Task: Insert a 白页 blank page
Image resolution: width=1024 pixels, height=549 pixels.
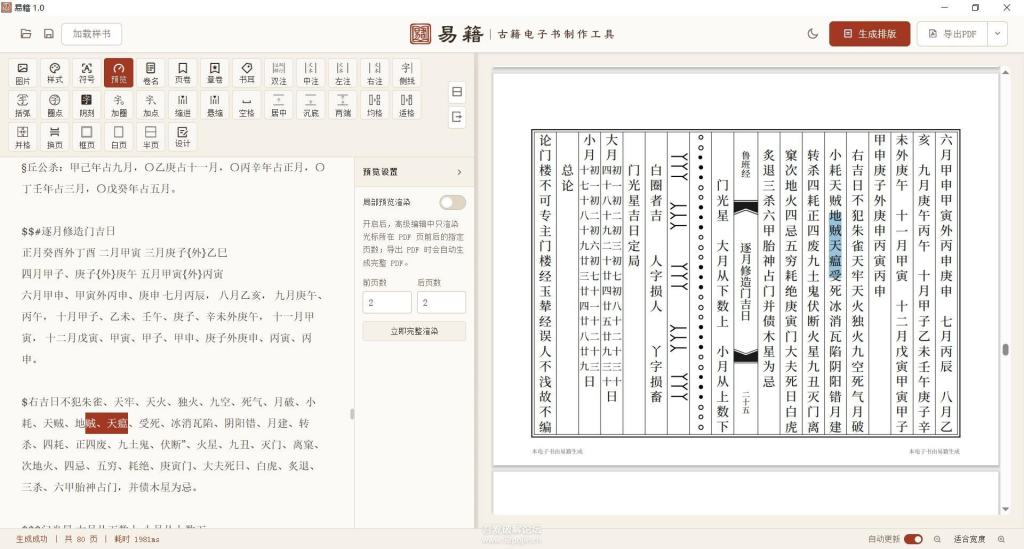Action: (119, 136)
